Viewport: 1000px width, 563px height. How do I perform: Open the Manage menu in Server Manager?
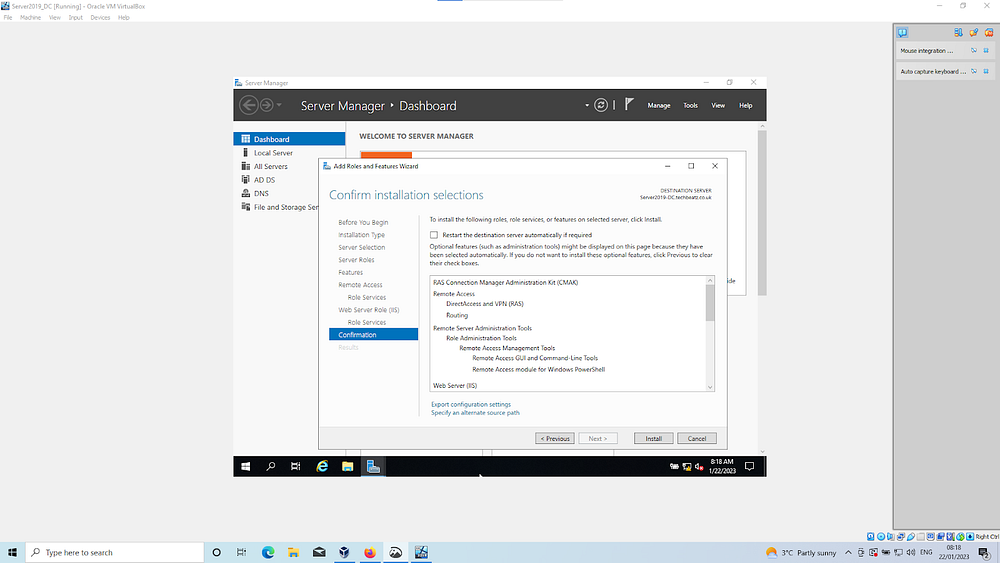tap(659, 105)
